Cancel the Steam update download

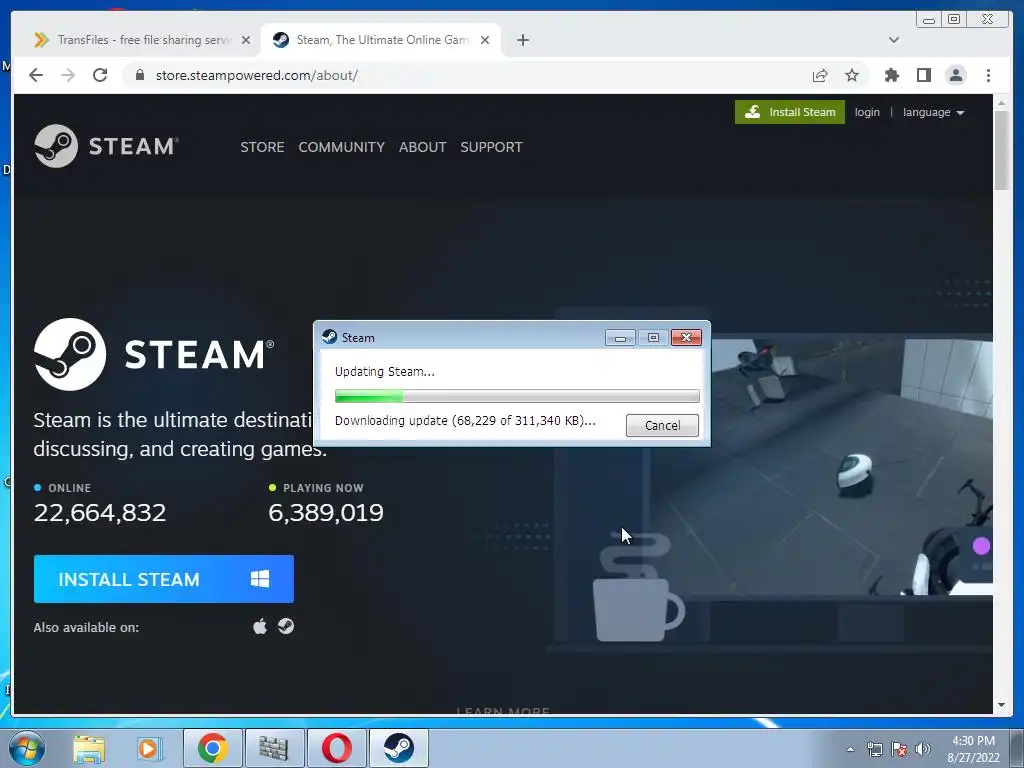662,425
